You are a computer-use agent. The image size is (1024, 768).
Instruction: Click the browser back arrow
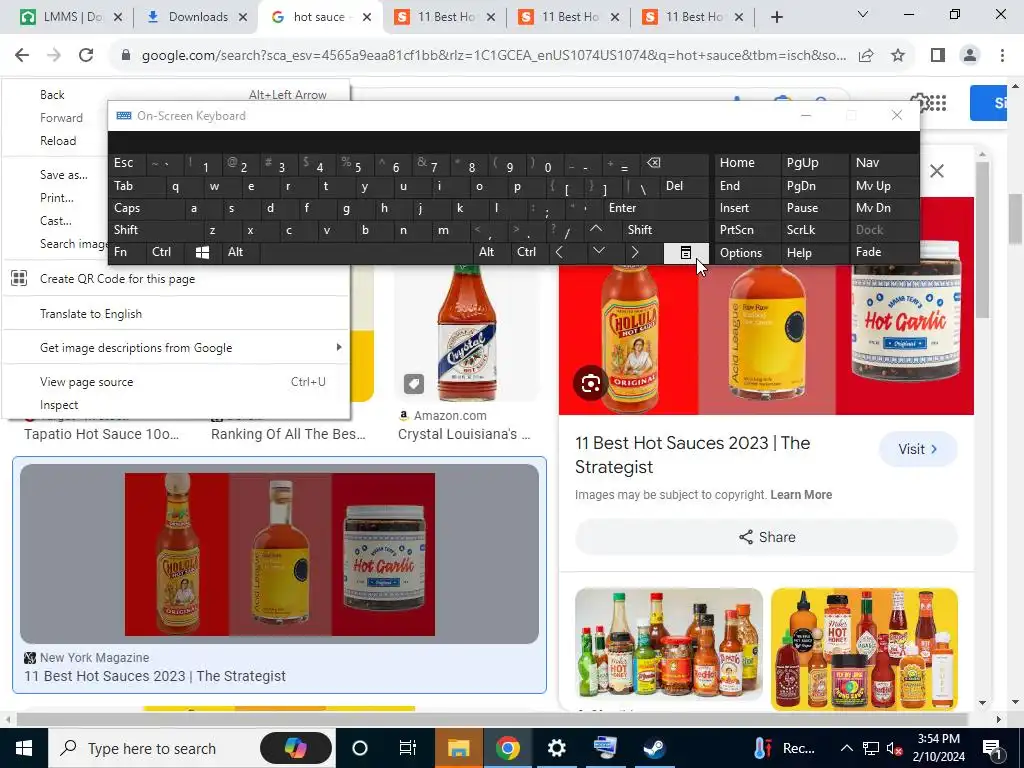[x=22, y=56]
